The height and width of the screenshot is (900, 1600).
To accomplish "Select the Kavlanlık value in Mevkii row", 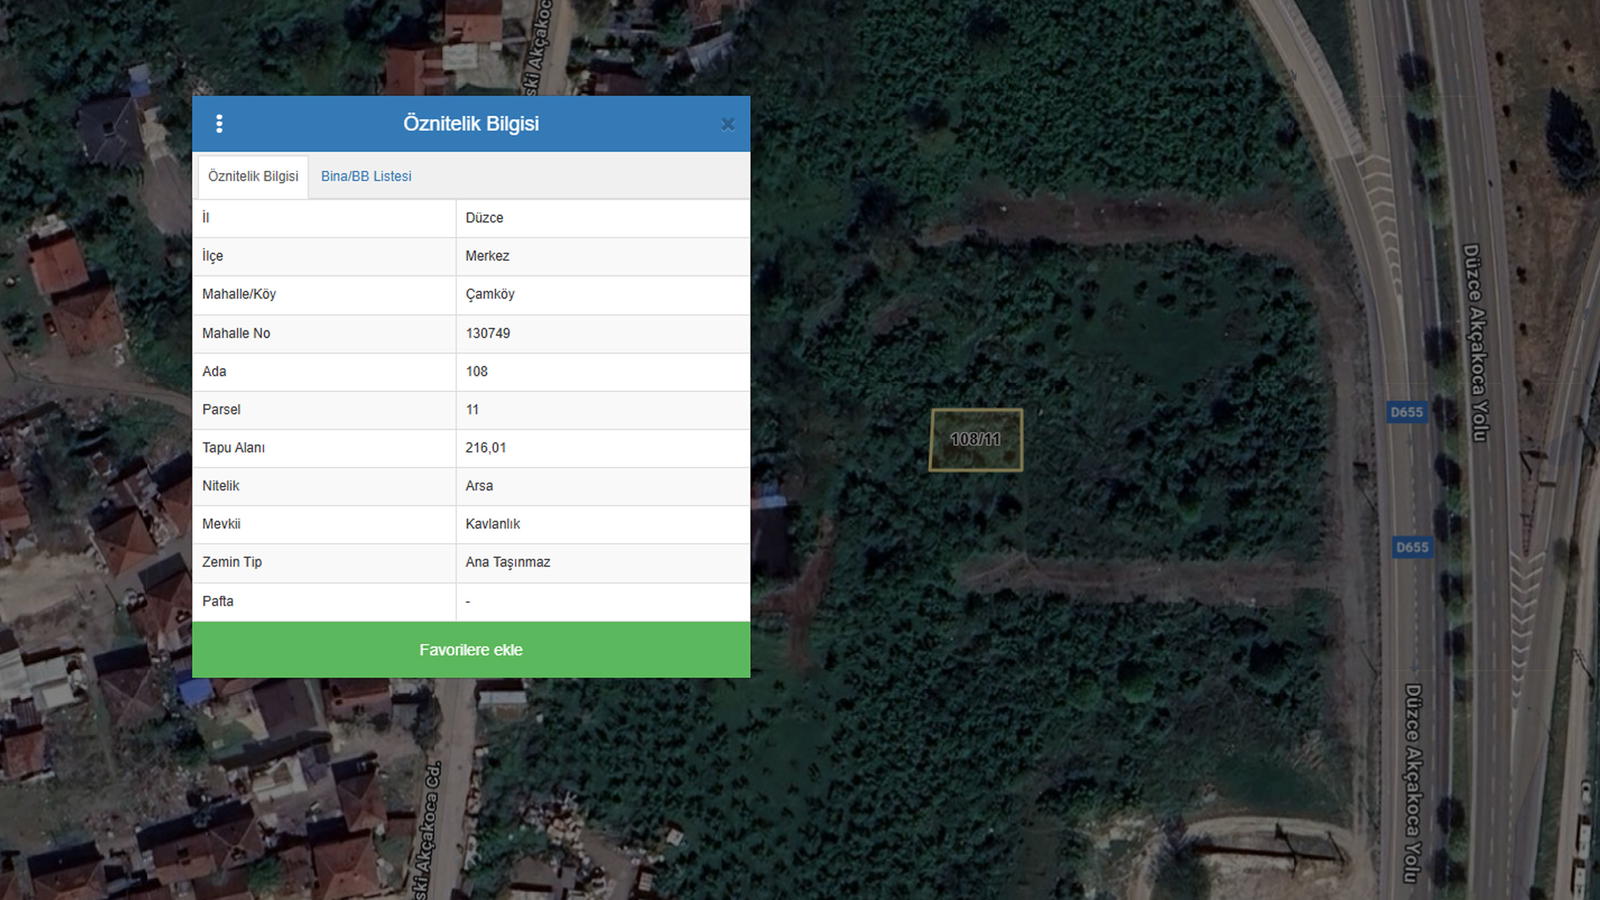I will click(493, 523).
